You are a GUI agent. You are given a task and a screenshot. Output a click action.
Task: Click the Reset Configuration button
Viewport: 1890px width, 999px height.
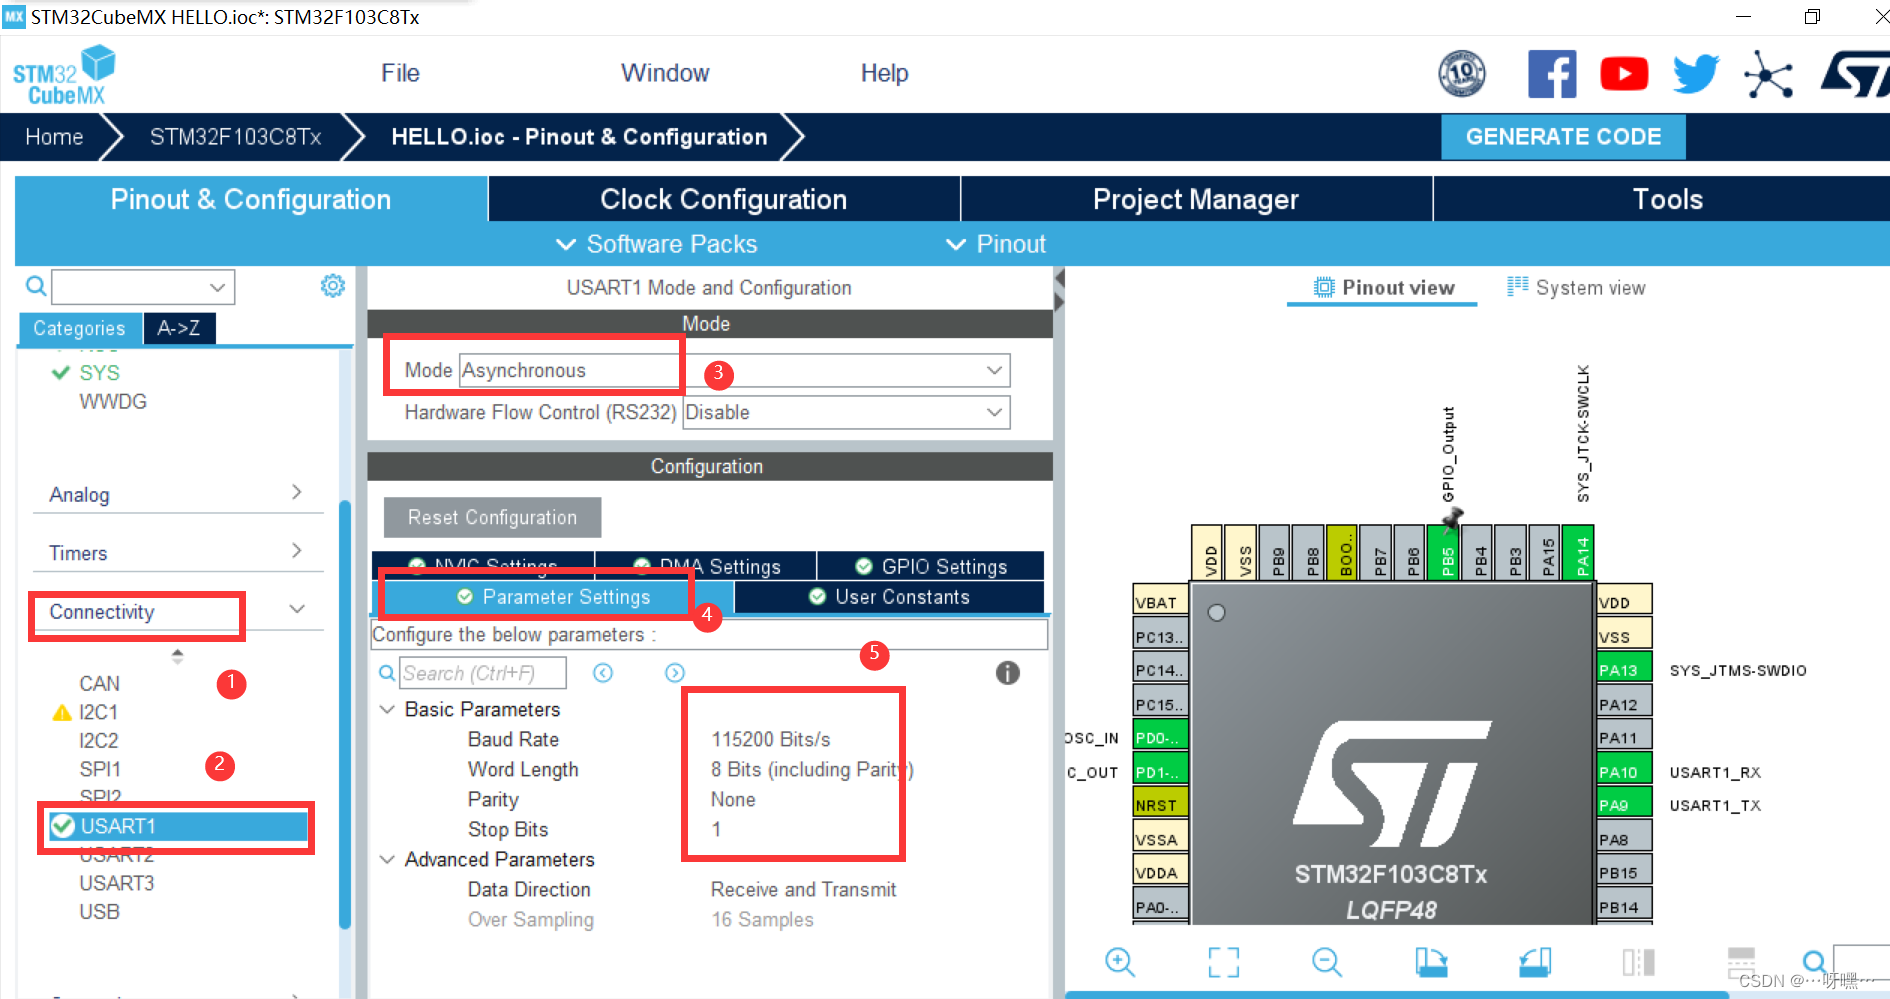pos(491,517)
